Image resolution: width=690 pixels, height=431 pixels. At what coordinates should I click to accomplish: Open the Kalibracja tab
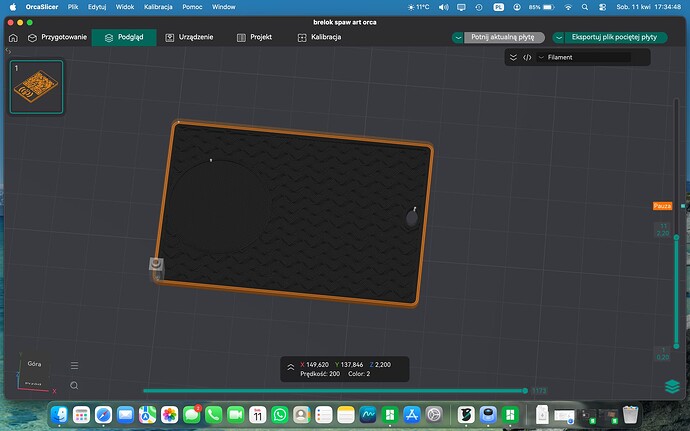(319, 37)
